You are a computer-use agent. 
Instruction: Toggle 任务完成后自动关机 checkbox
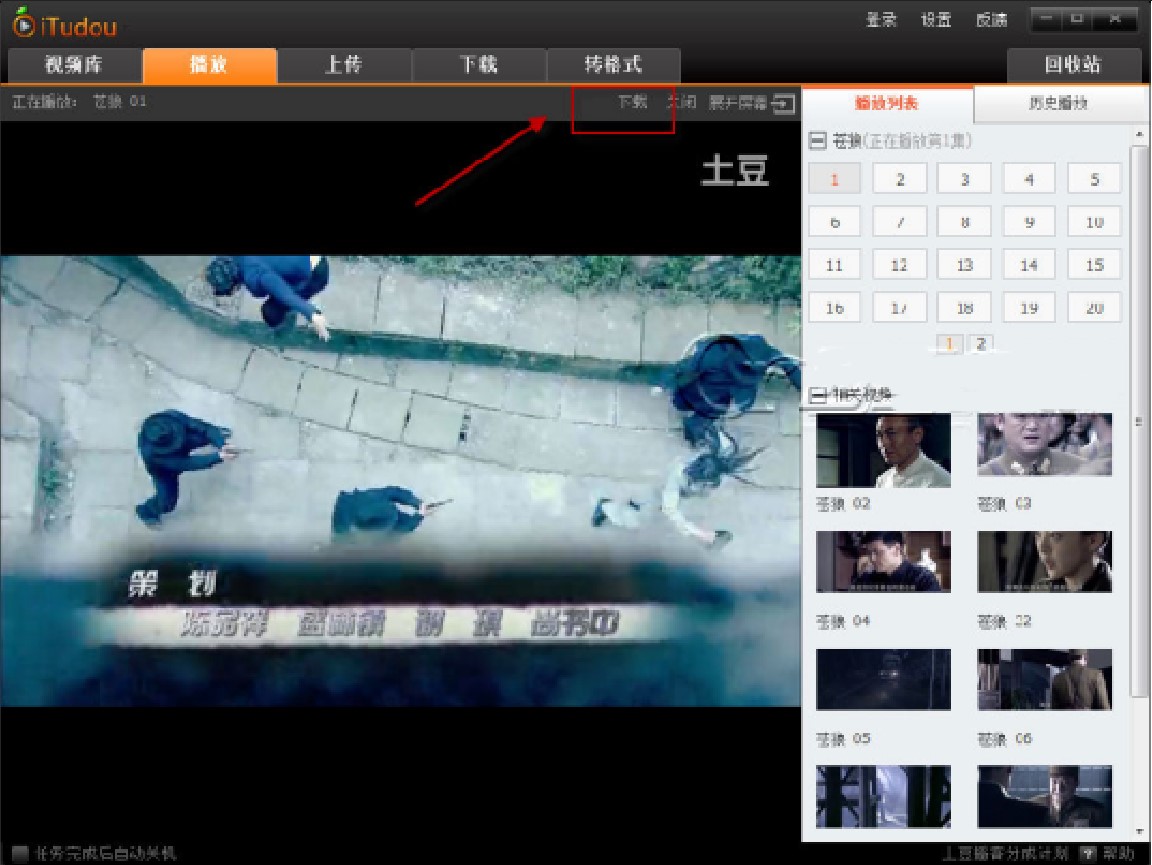20,853
